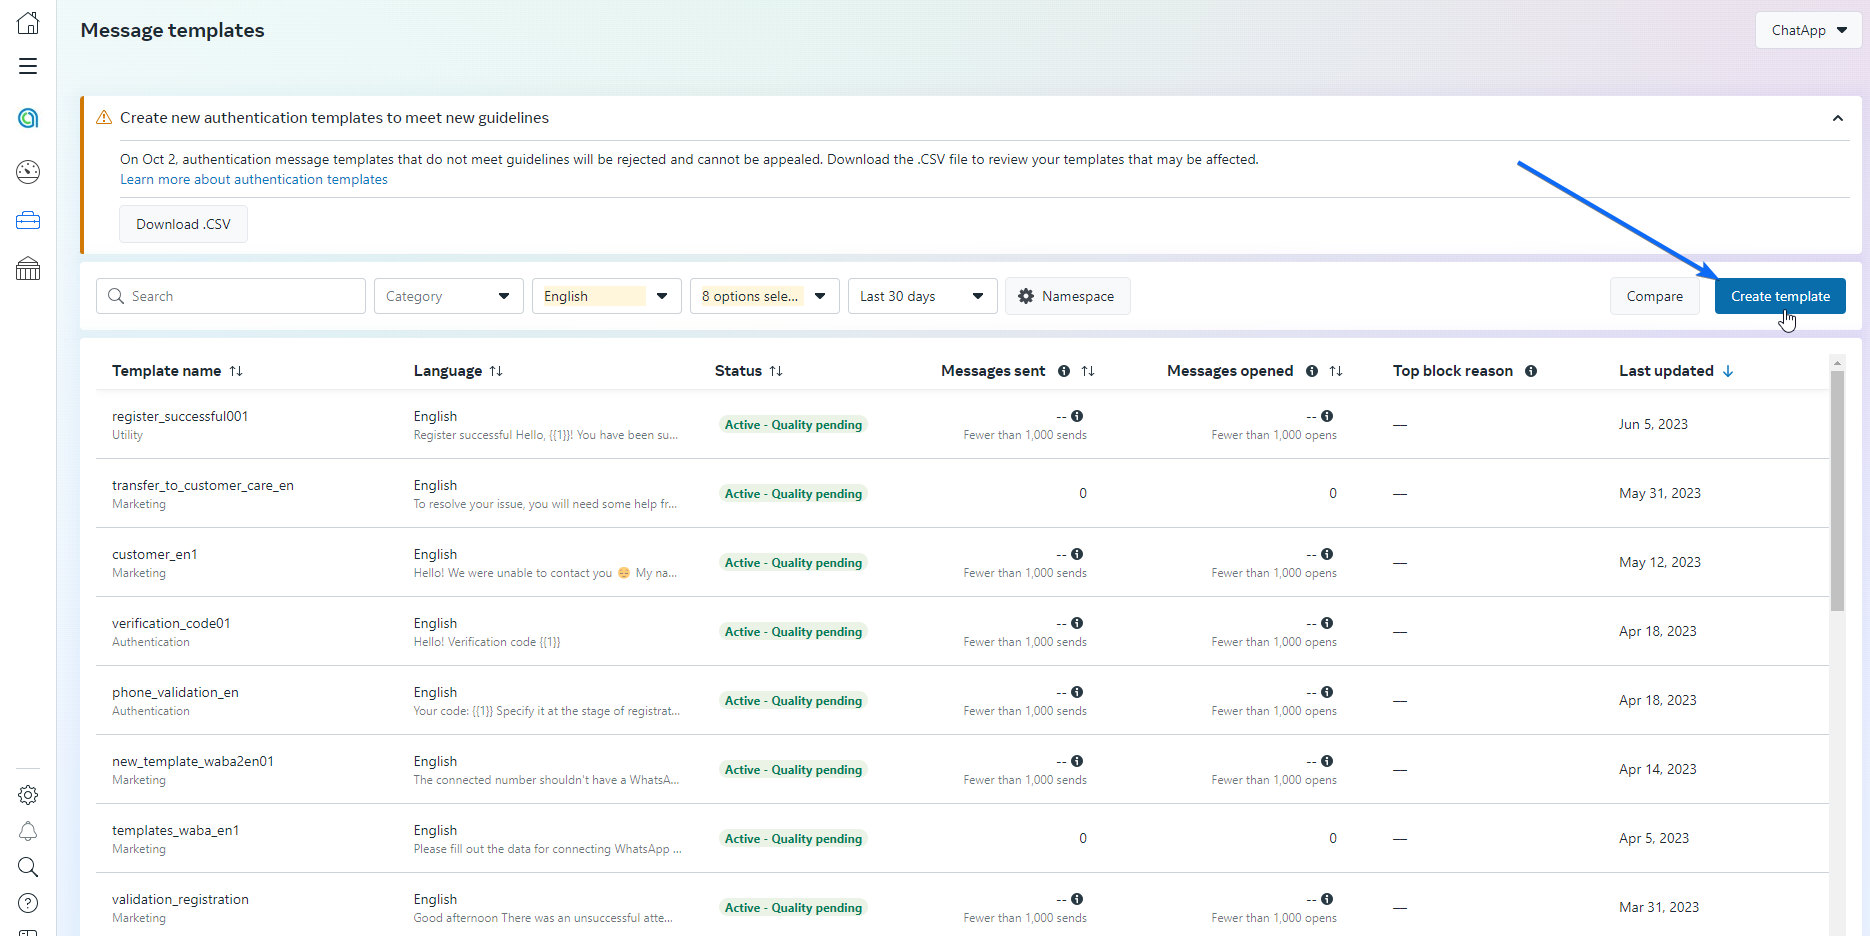Click the Create template button
Viewport: 1870px width, 936px height.
tap(1779, 296)
